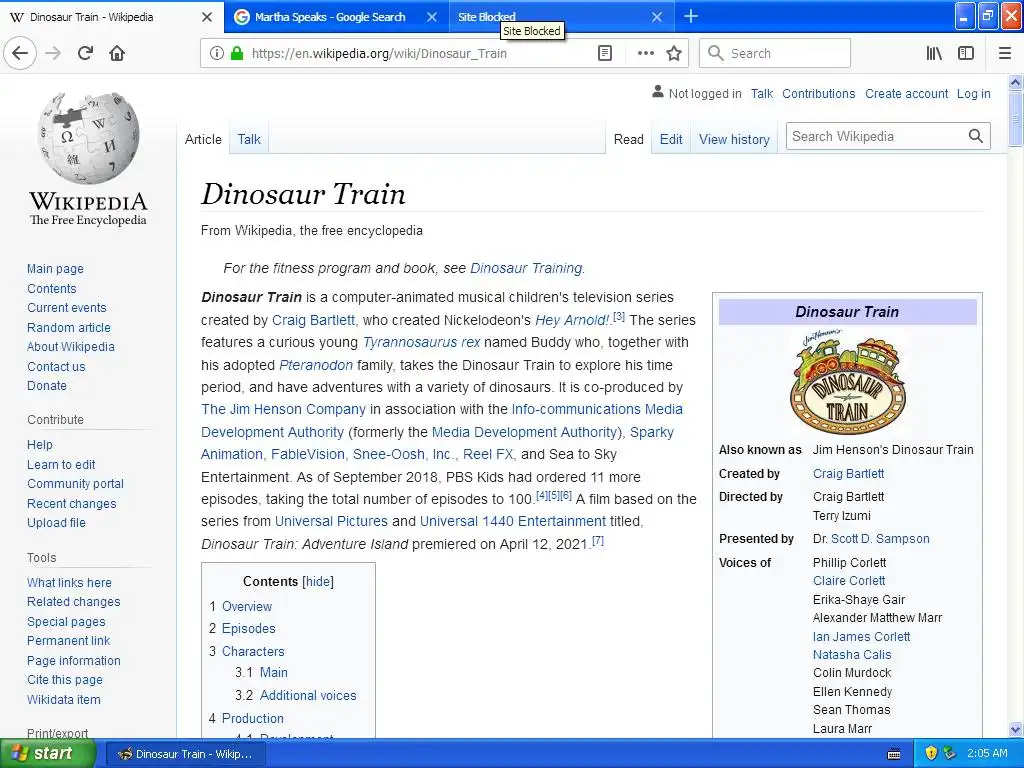Show sidebars icon in the toolbar
Screen dimensions: 1024x768
click(x=966, y=53)
